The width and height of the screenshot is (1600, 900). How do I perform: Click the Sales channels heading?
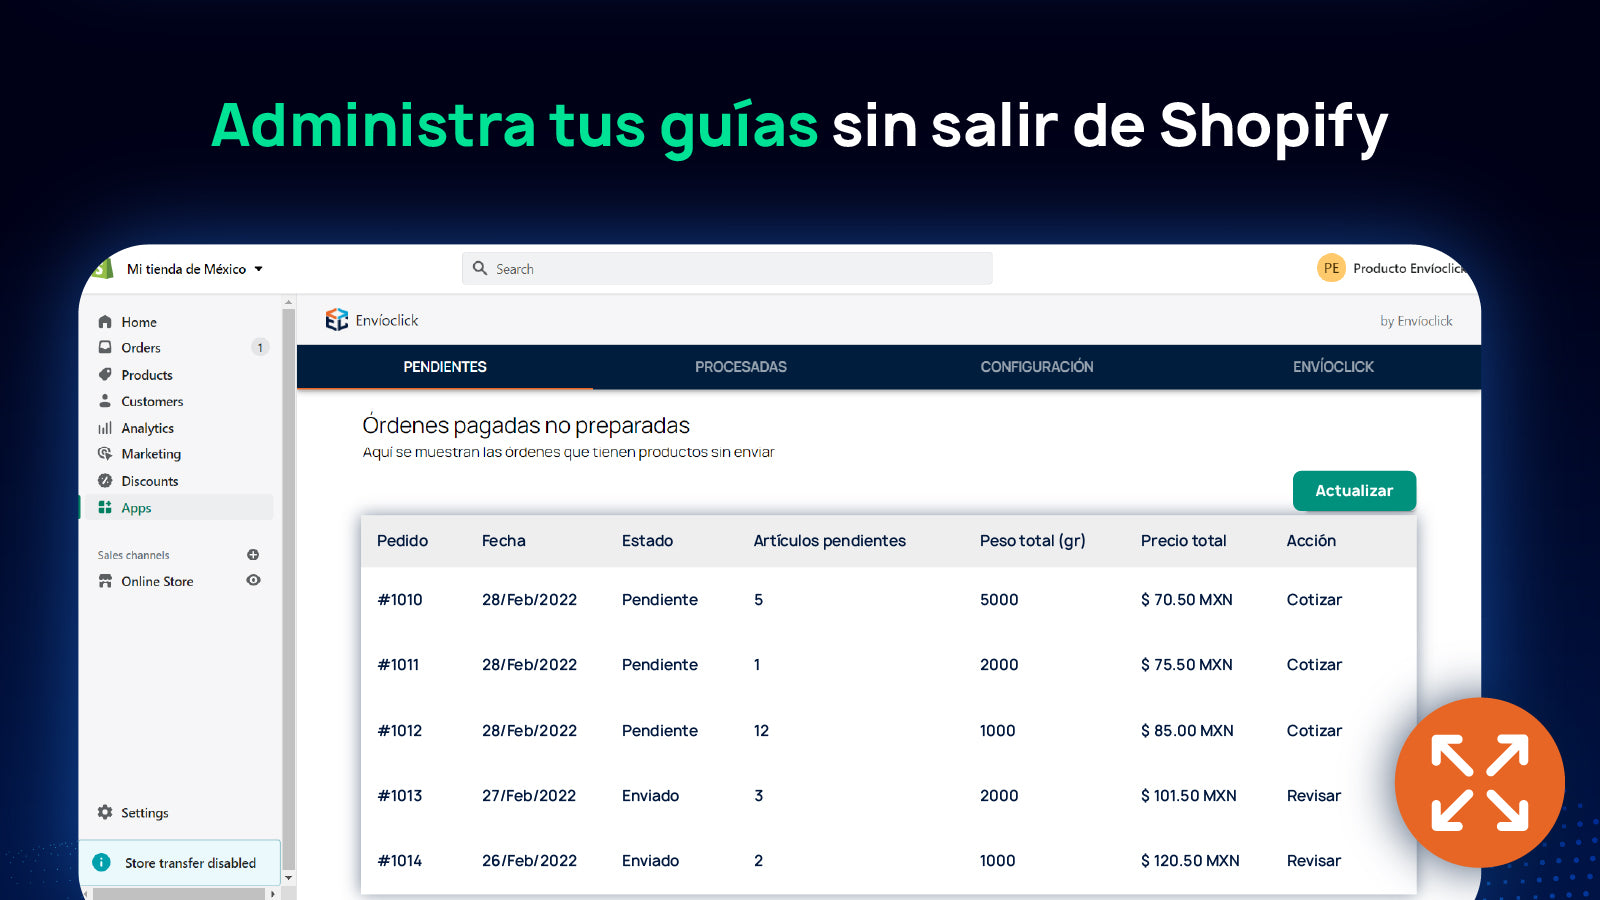point(133,555)
